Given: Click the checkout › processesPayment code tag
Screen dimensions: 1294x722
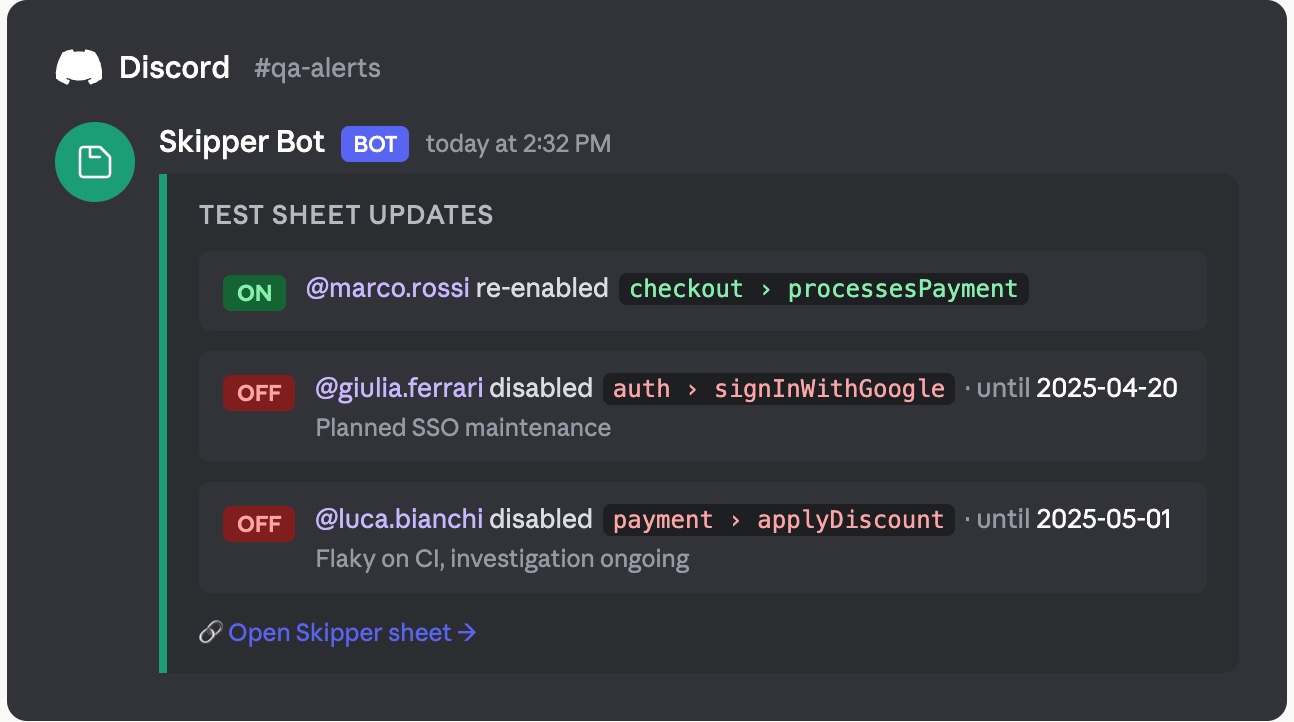Looking at the screenshot, I should click(x=823, y=289).
